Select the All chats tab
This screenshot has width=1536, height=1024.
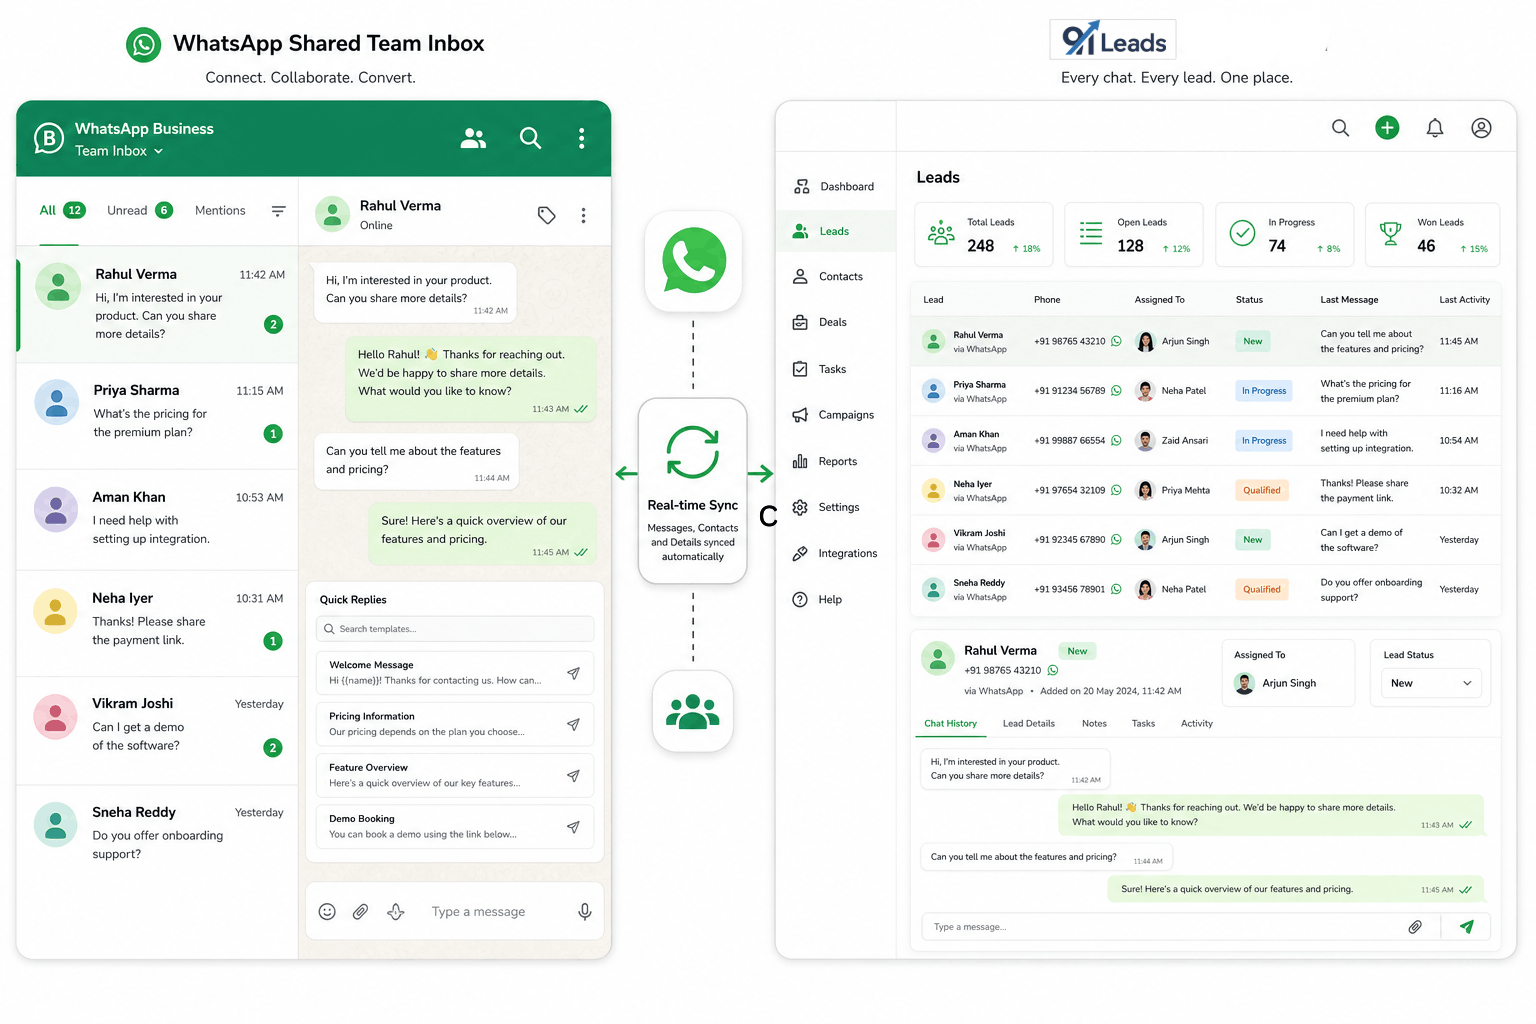(62, 210)
